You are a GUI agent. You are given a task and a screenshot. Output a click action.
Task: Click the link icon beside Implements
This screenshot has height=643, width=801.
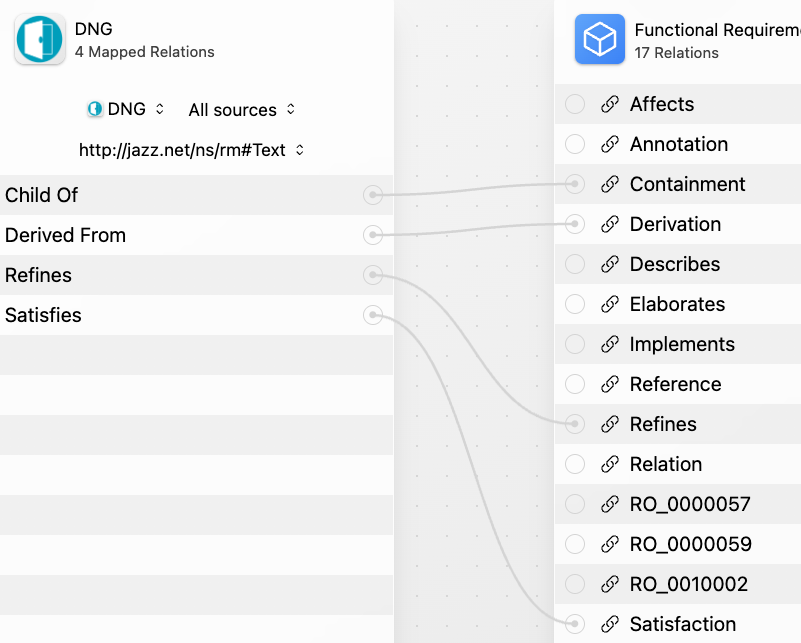(609, 344)
